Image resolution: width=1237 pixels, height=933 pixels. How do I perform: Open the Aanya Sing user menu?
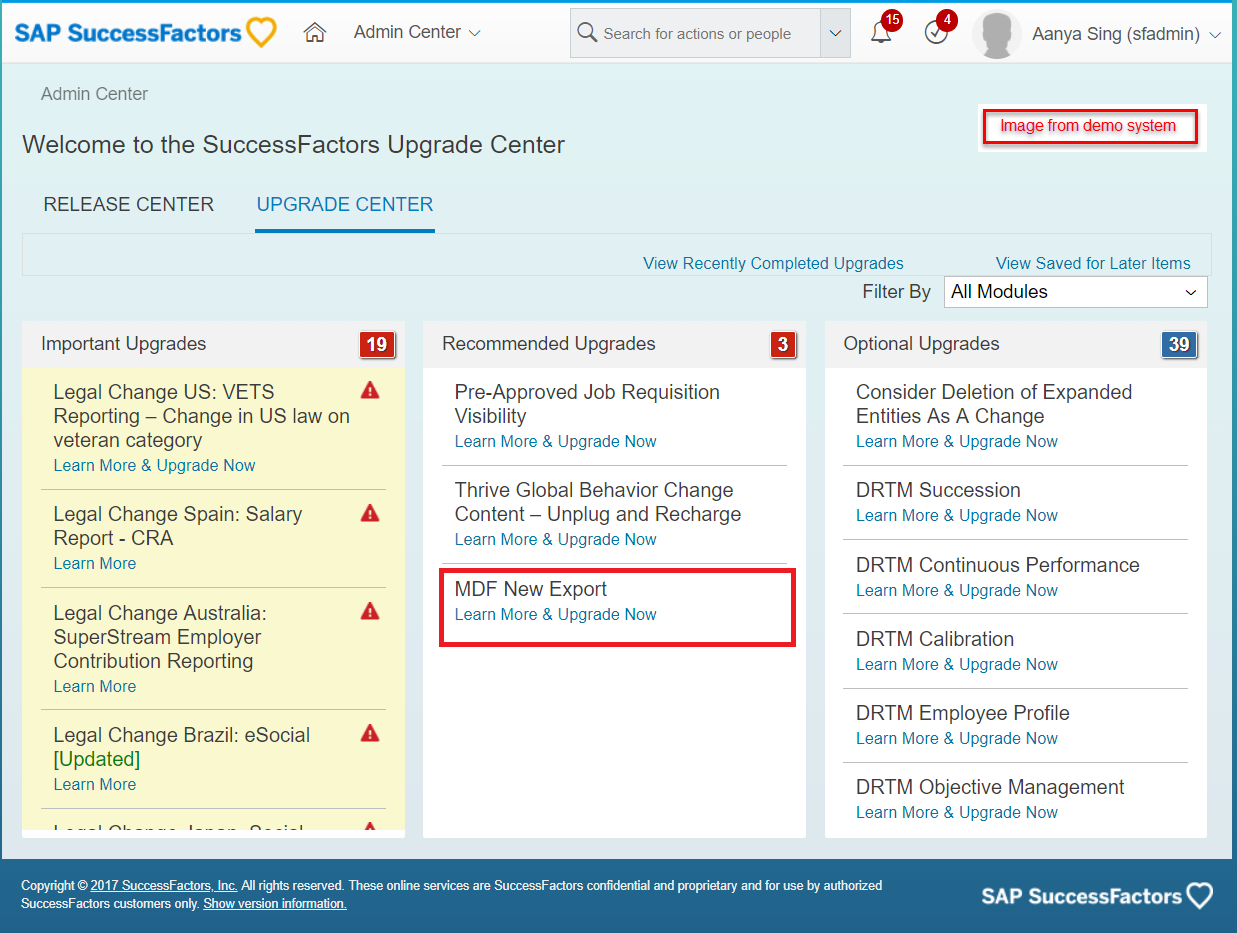tap(1126, 34)
